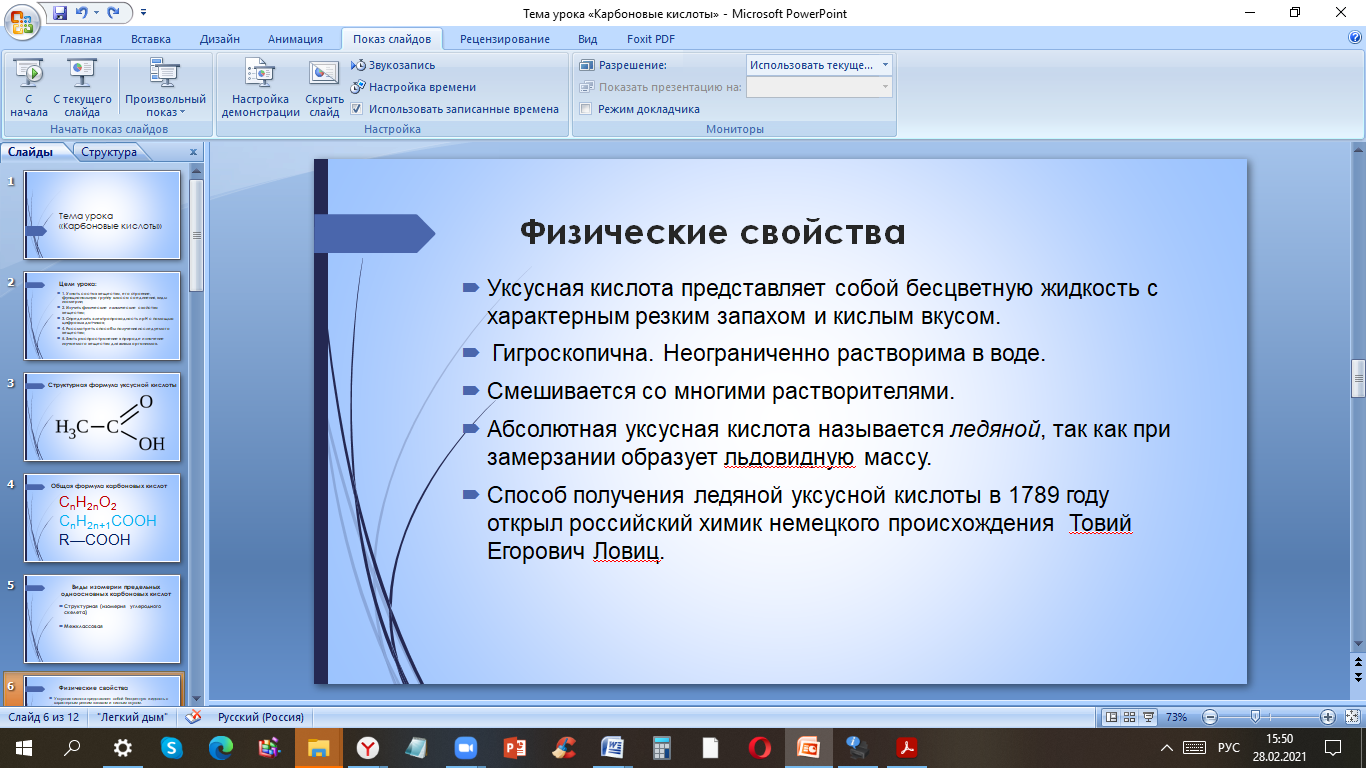The height and width of the screenshot is (768, 1366).
Task: Expand the Разрешение resolution dropdown
Action: coord(885,65)
